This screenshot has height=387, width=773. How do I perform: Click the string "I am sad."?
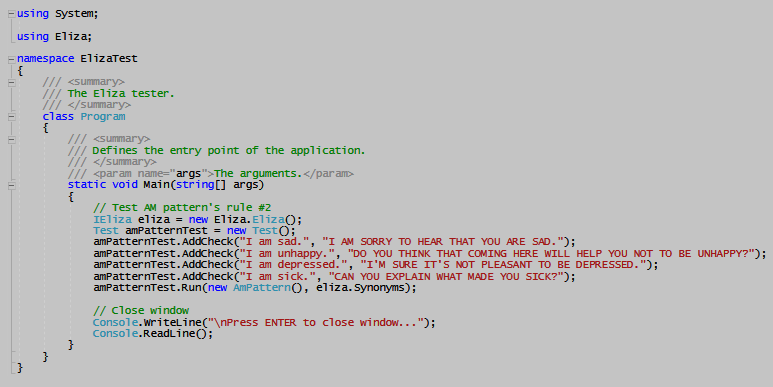coord(275,242)
